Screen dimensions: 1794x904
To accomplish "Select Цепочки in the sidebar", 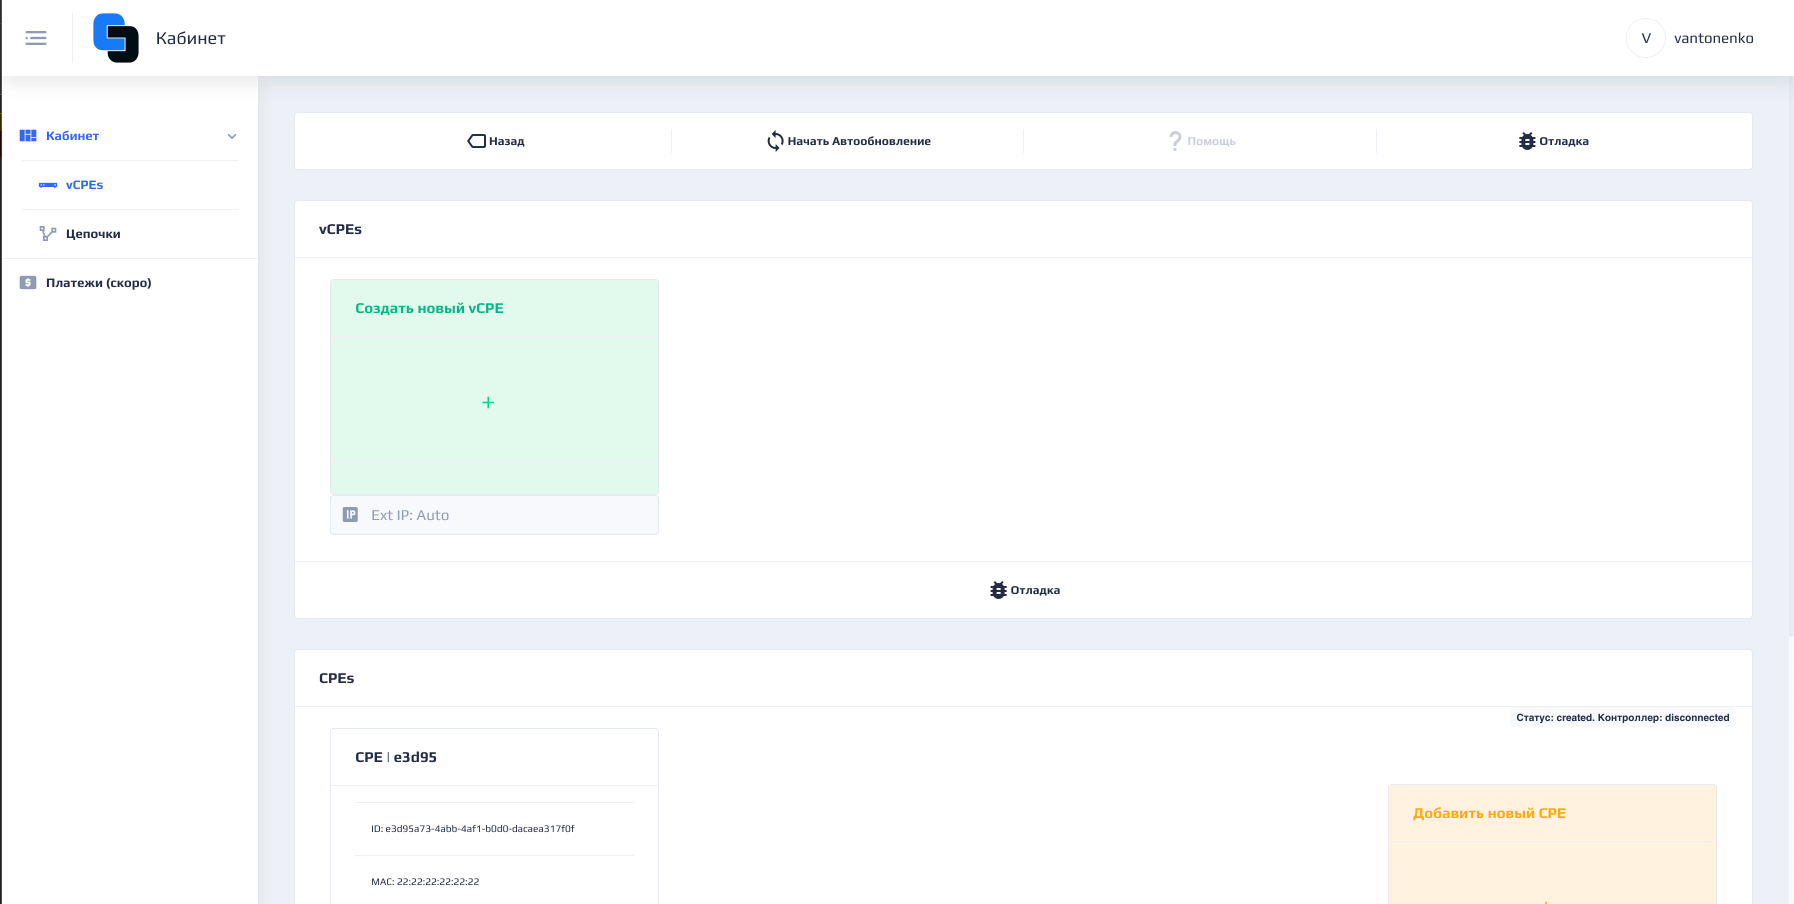I will point(93,234).
